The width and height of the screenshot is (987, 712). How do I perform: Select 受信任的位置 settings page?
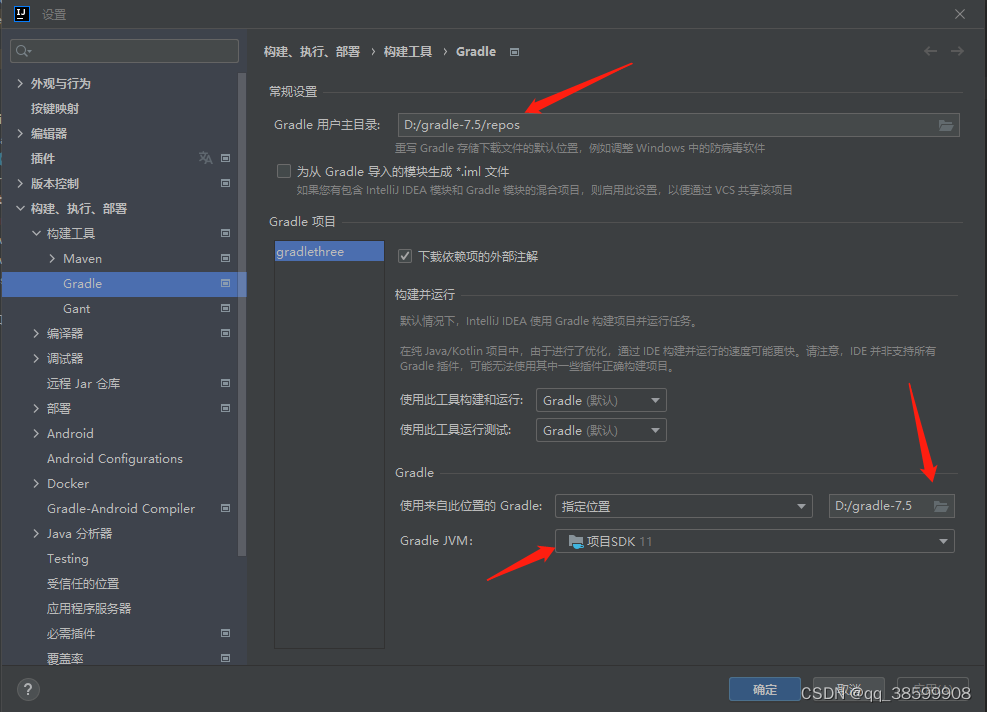tap(83, 584)
